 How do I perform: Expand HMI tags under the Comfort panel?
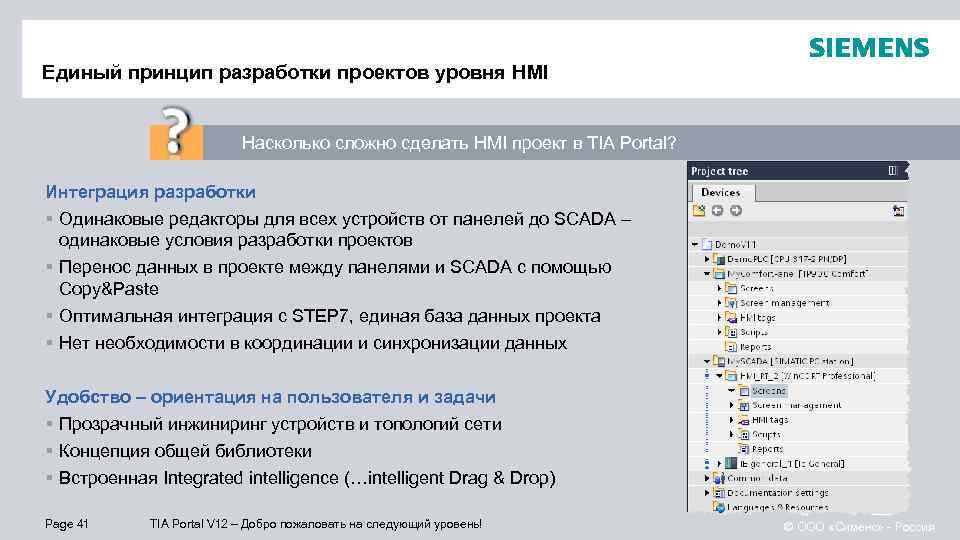coord(719,317)
